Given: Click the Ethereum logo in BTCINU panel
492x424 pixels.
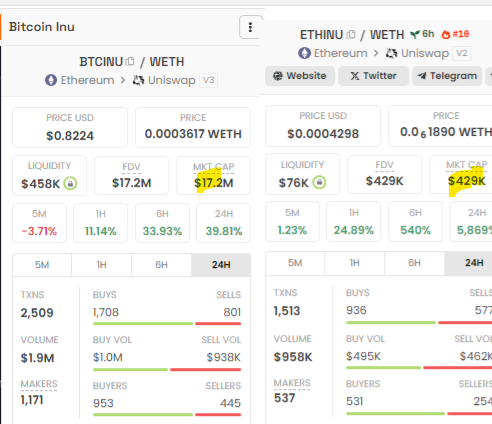Looking at the screenshot, I should [x=51, y=80].
